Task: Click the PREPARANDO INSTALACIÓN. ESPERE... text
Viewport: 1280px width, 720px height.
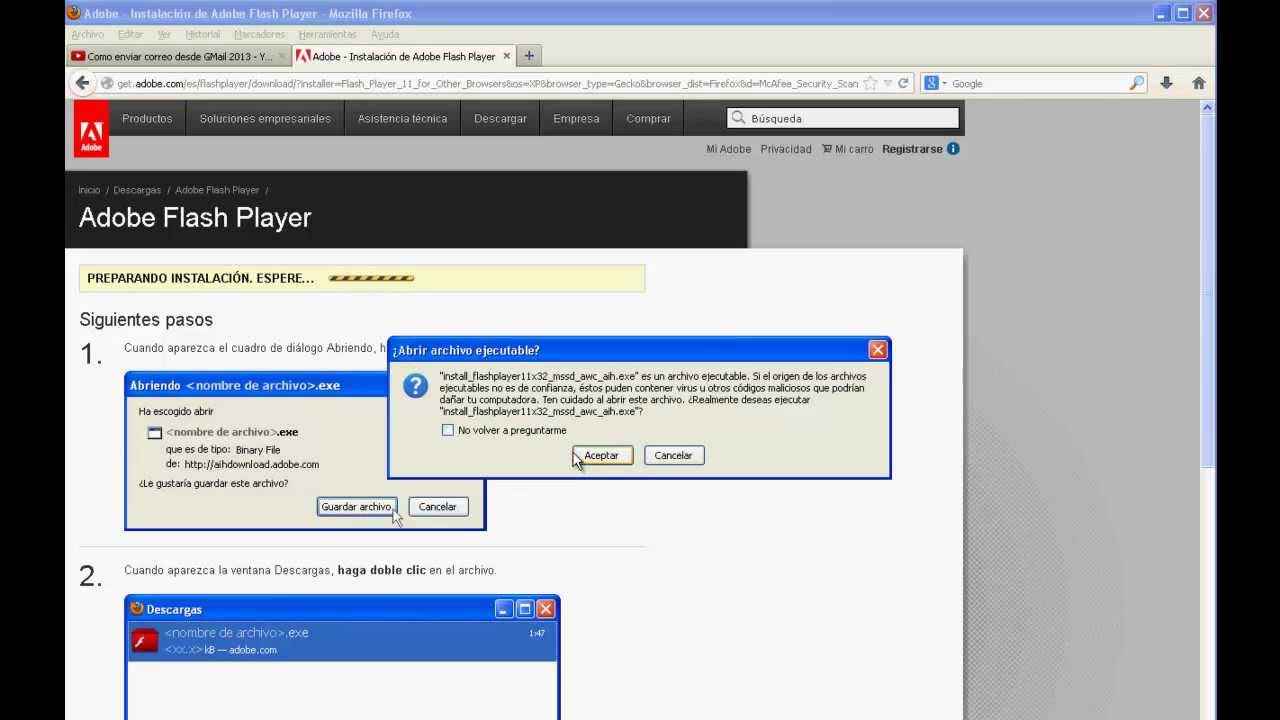Action: pyautogui.click(x=200, y=278)
